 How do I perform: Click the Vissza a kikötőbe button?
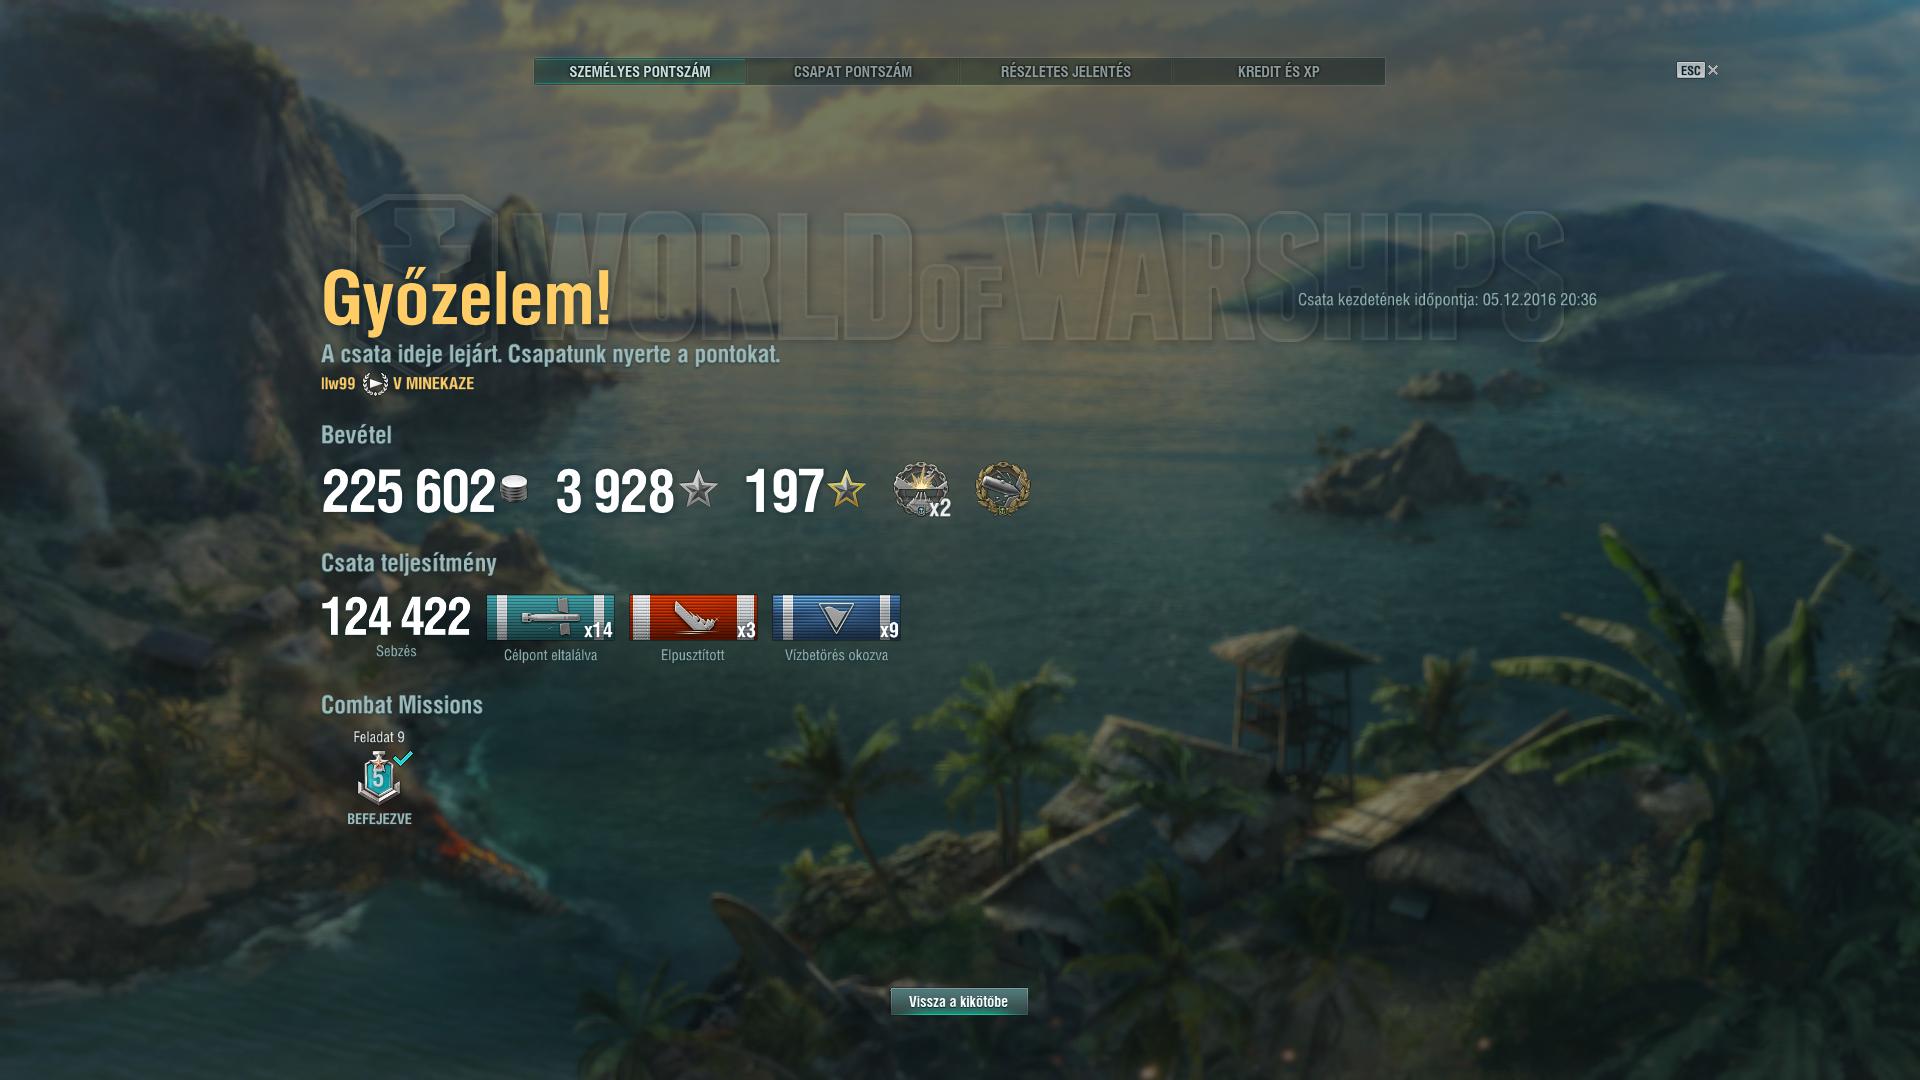959,1001
